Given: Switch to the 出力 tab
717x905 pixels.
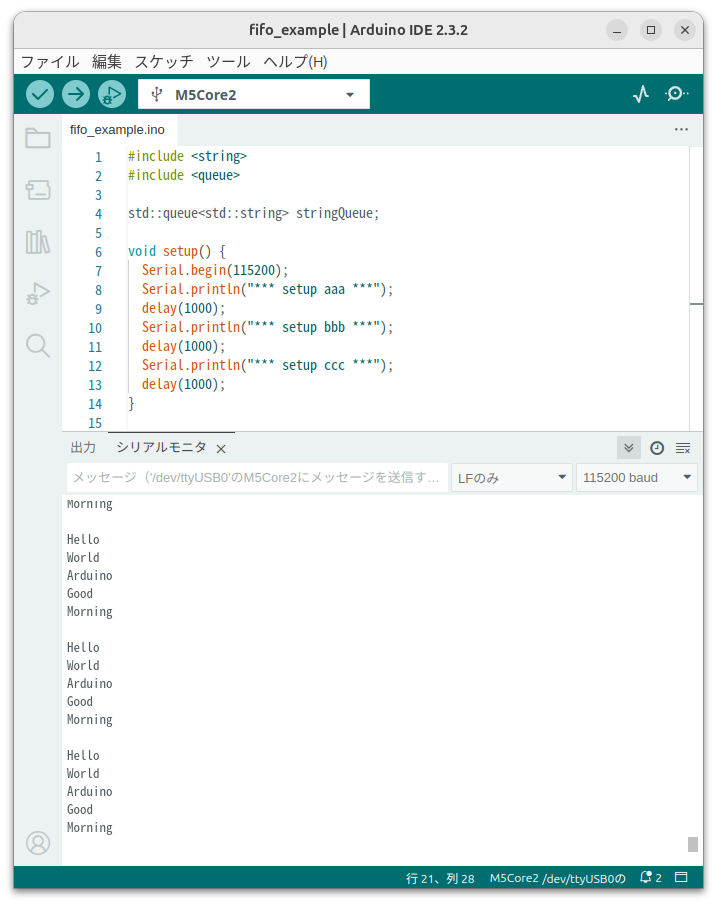Looking at the screenshot, I should [x=83, y=447].
